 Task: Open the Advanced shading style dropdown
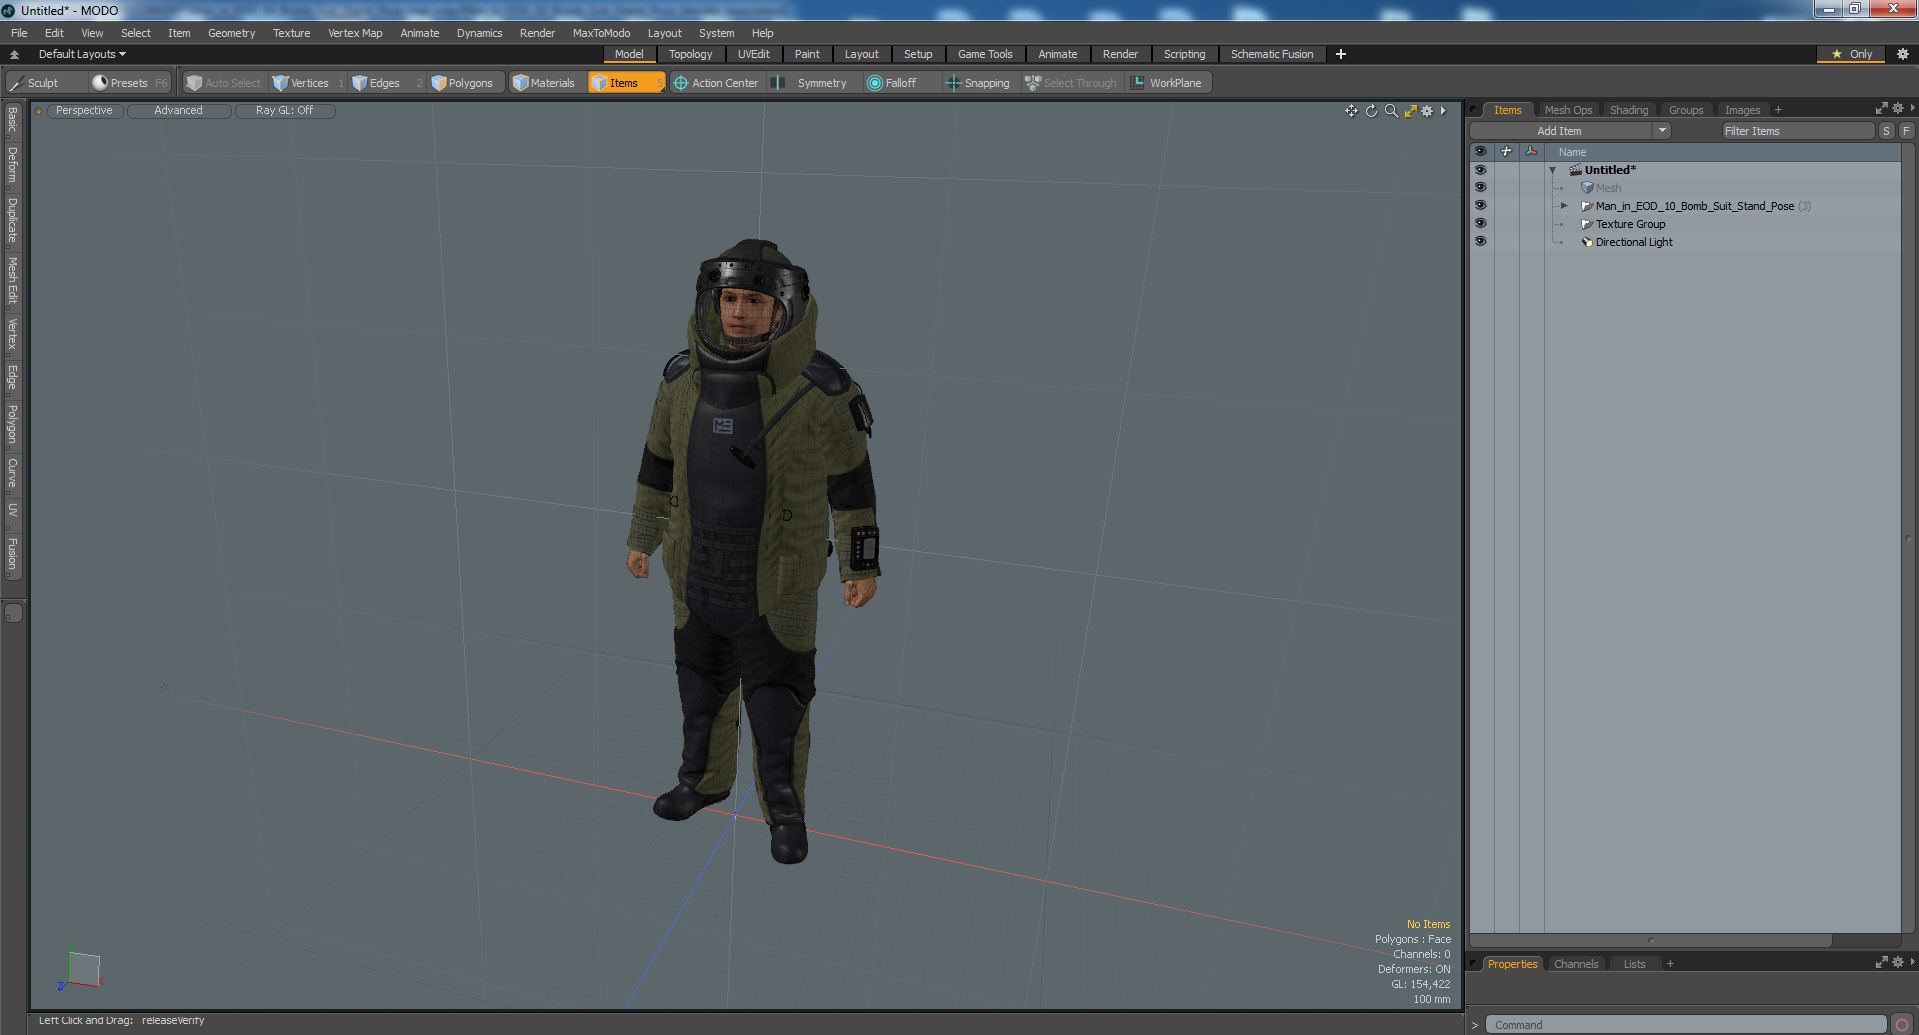[x=178, y=111]
